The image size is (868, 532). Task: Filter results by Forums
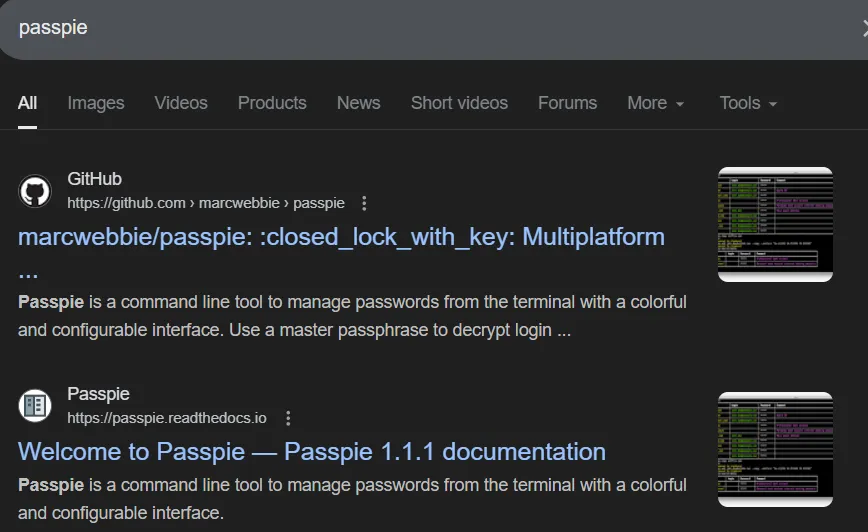click(x=567, y=103)
